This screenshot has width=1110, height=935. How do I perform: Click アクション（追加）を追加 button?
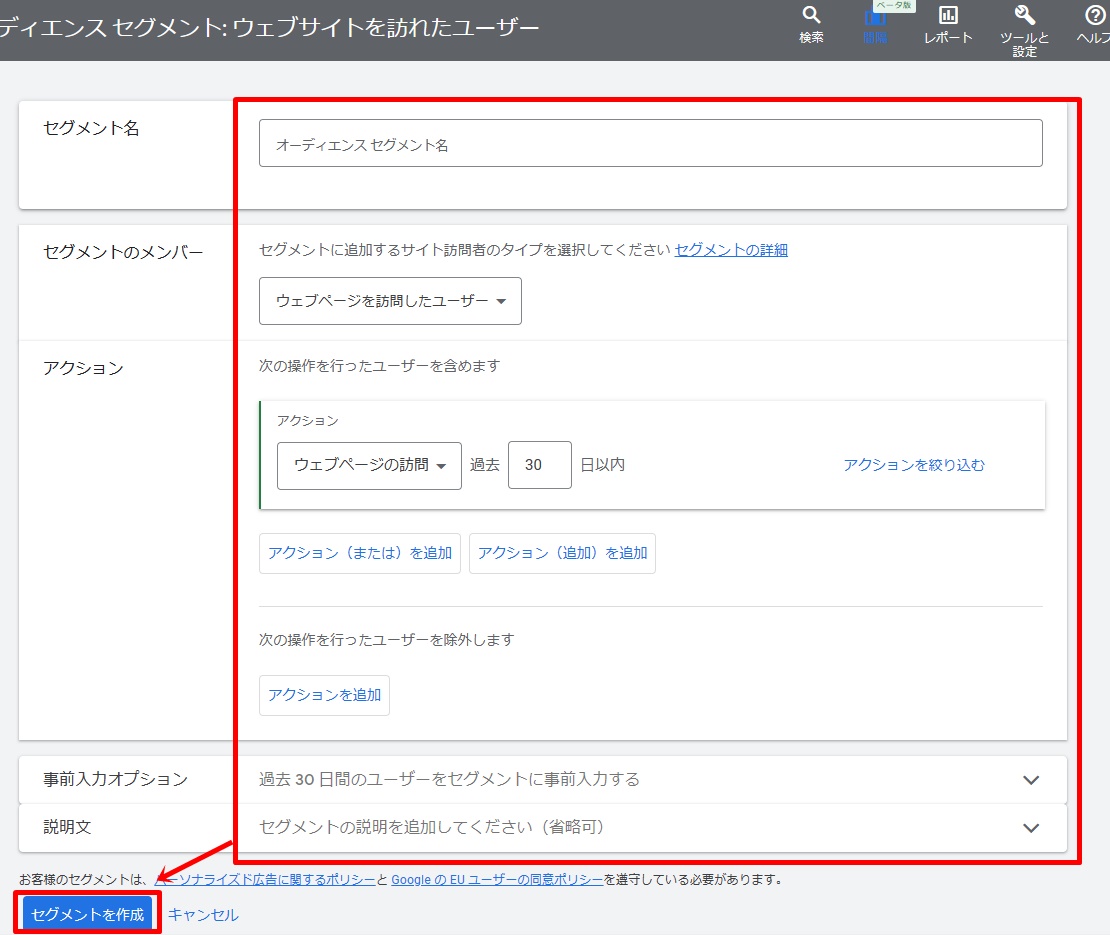(562, 553)
